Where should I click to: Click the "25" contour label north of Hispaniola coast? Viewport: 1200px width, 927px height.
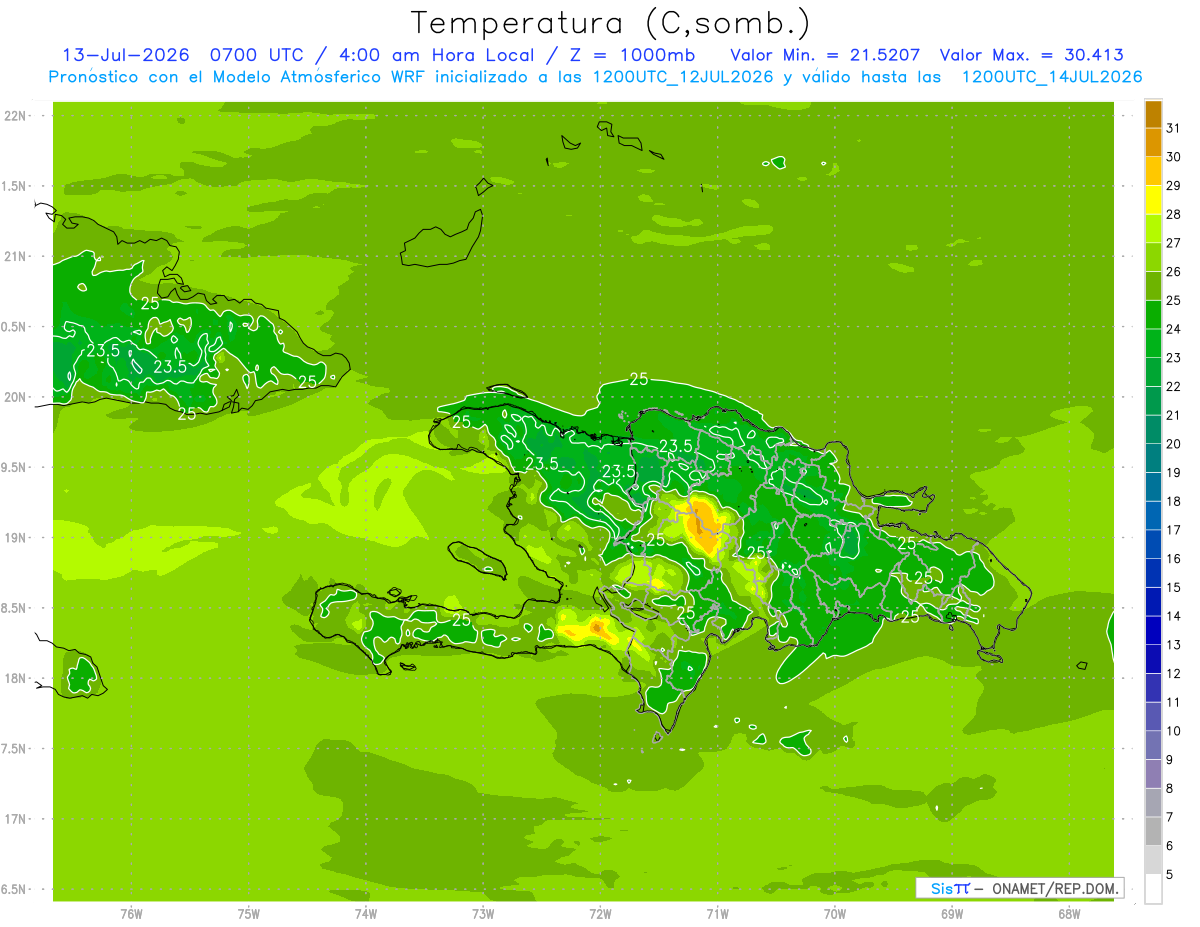click(x=638, y=378)
